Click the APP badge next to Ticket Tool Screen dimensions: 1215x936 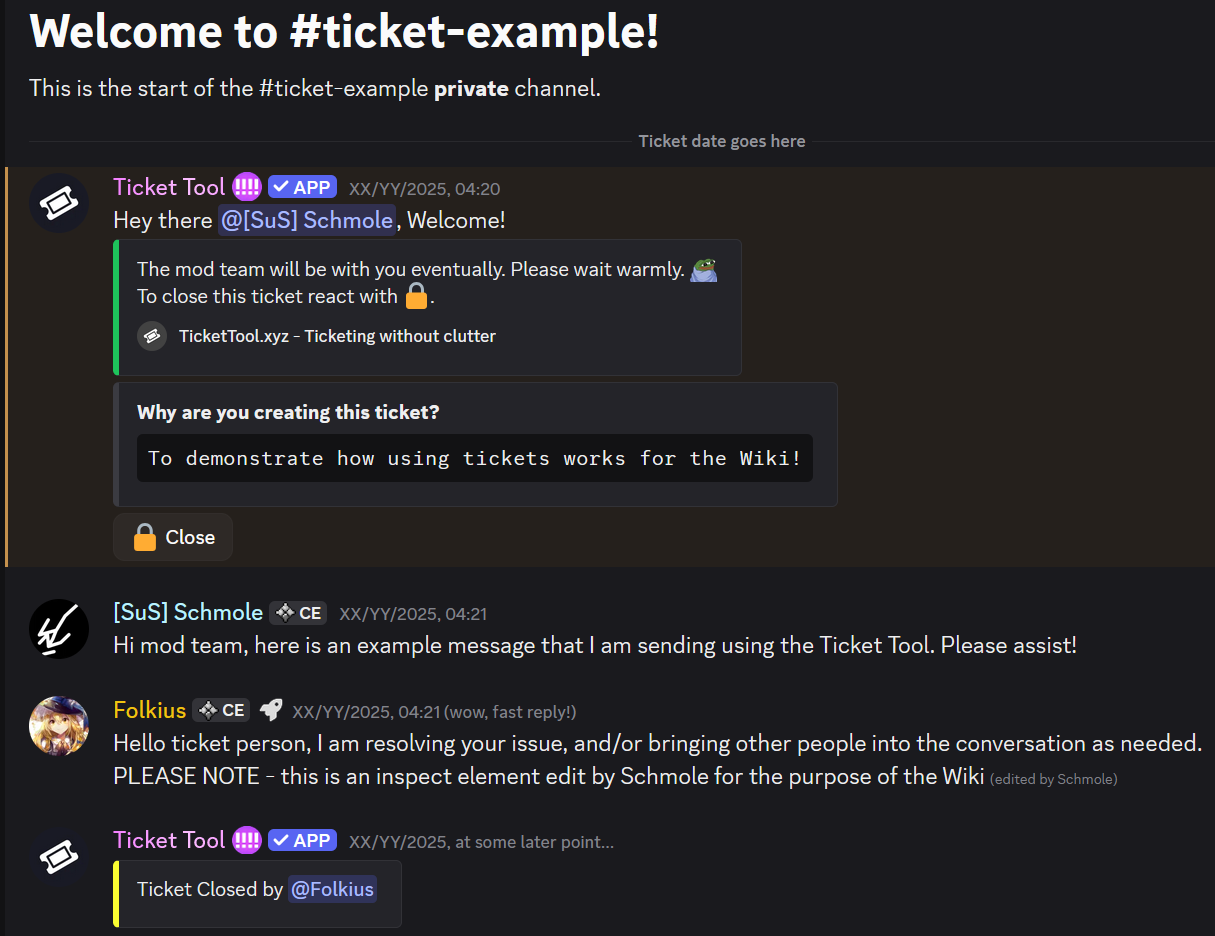coord(302,186)
